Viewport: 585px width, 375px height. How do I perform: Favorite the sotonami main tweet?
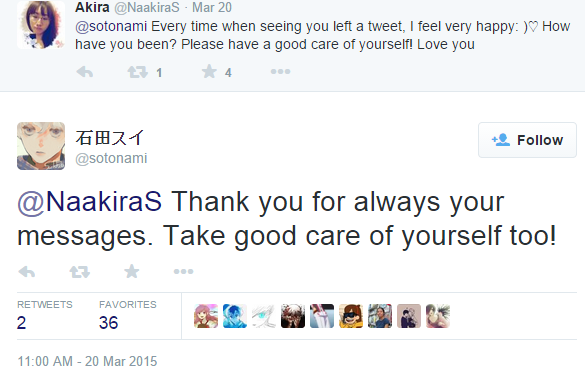point(132,271)
